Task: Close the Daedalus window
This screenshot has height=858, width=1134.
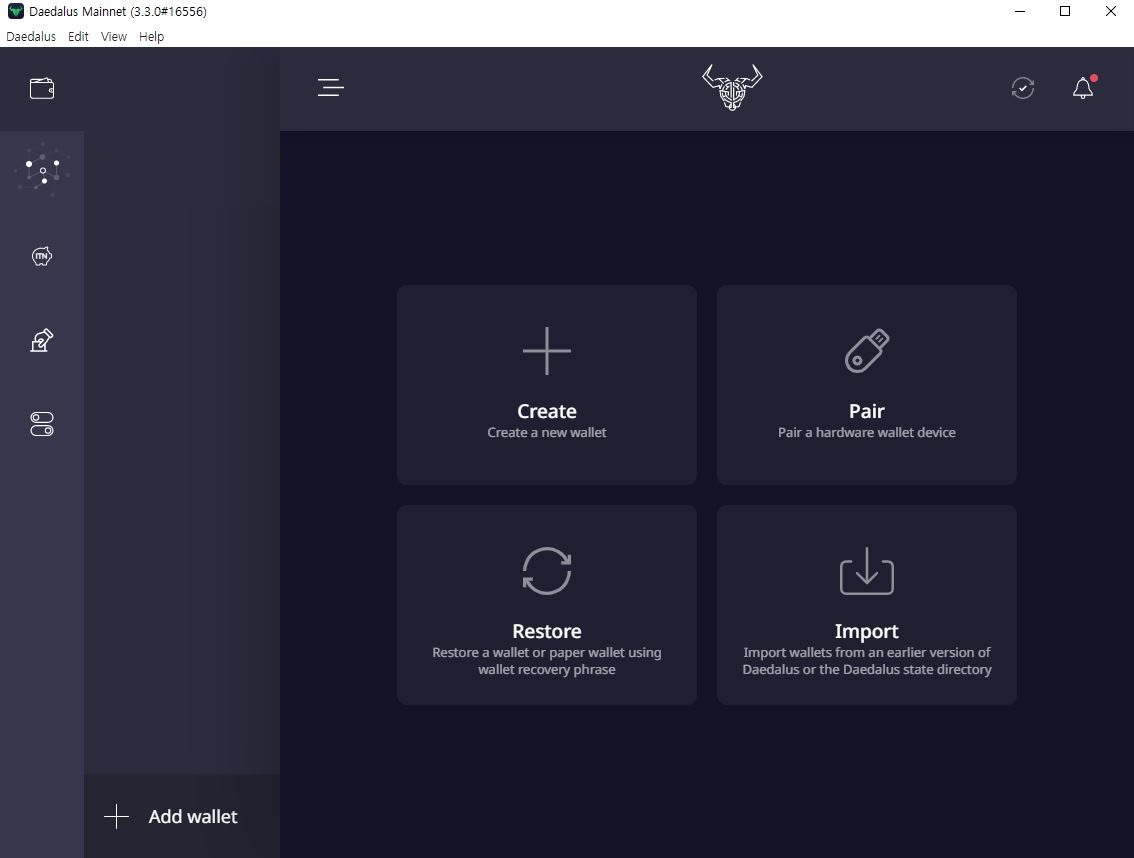Action: (x=1111, y=12)
